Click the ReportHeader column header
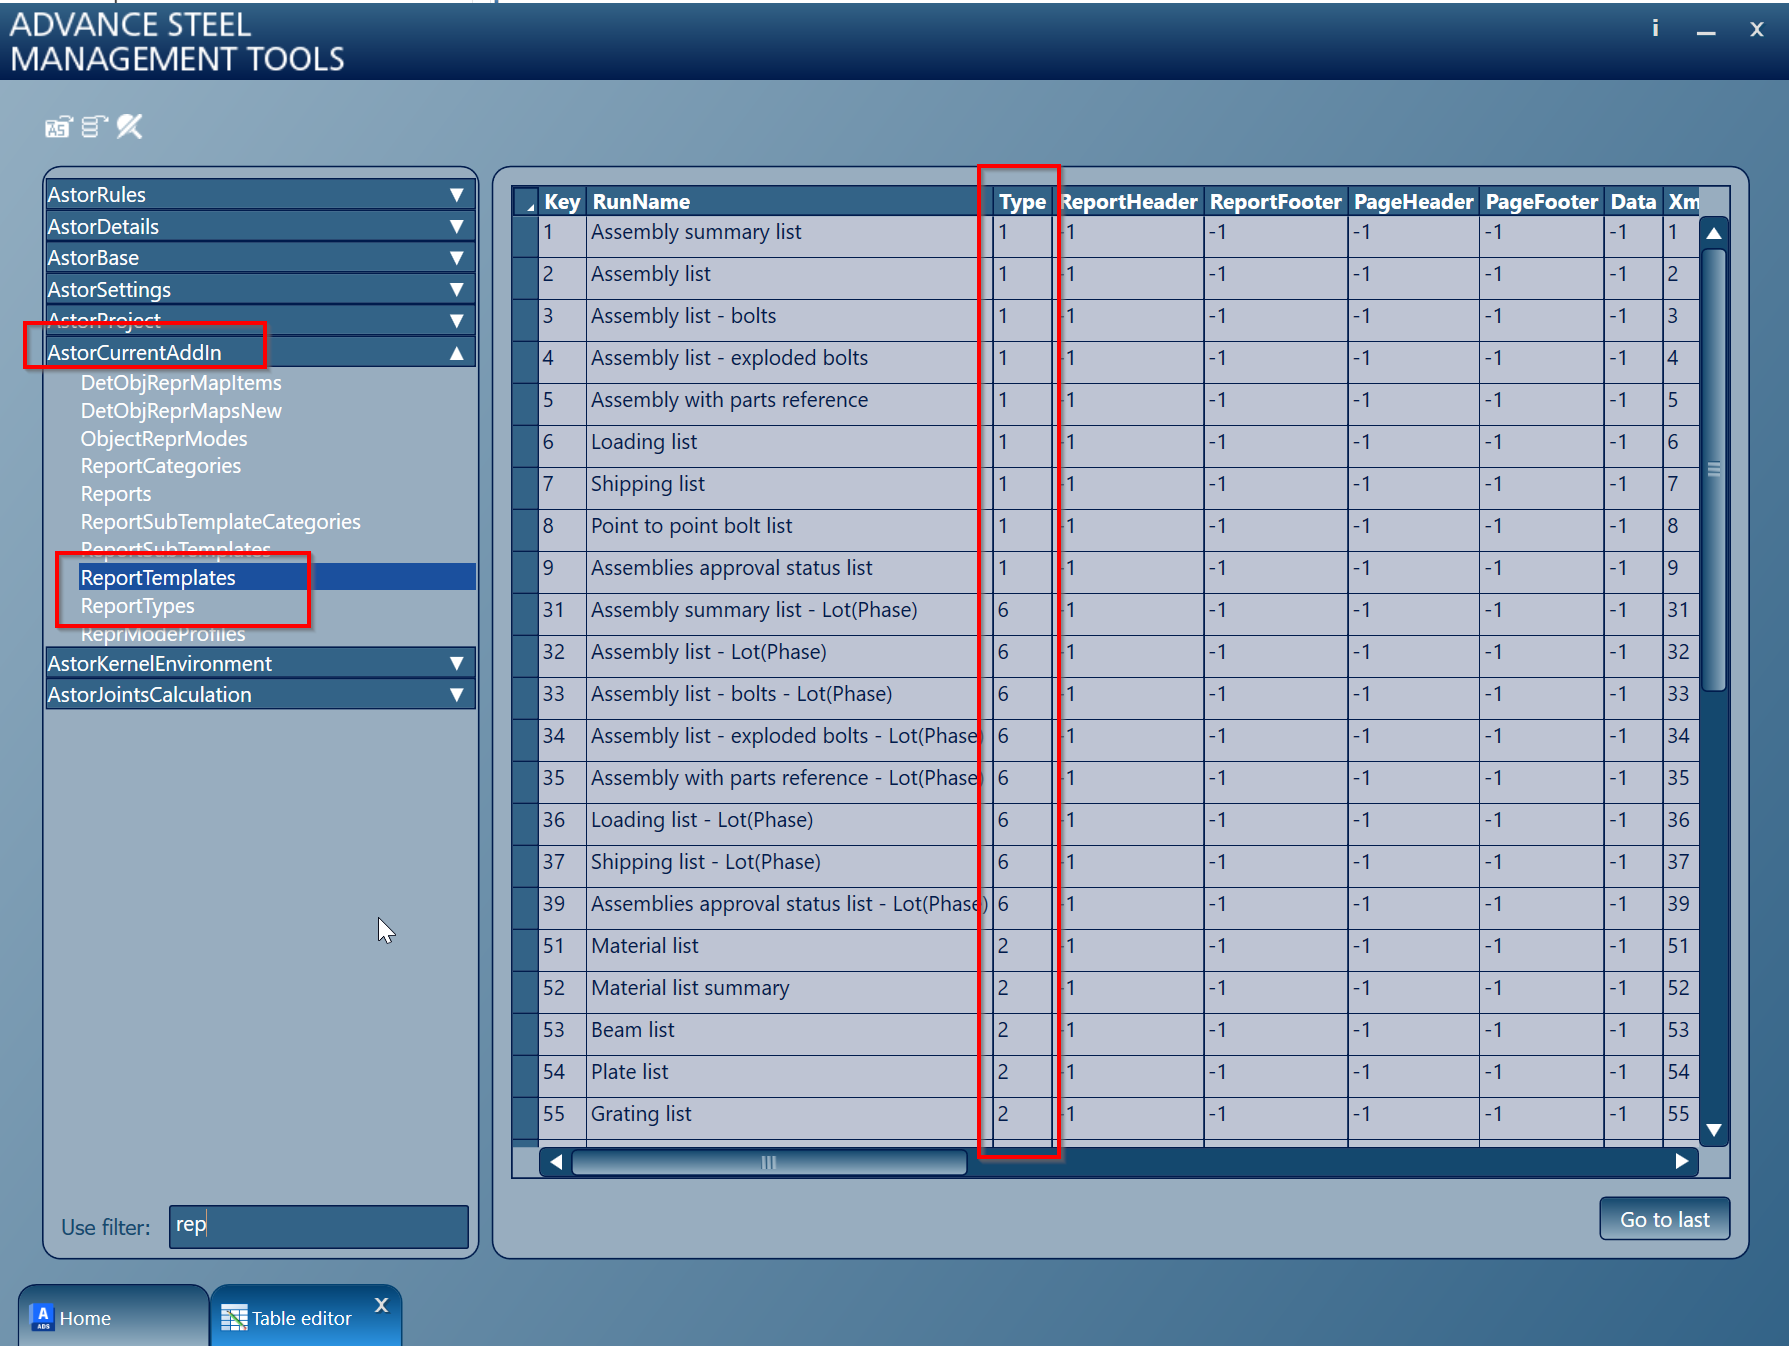 tap(1129, 202)
